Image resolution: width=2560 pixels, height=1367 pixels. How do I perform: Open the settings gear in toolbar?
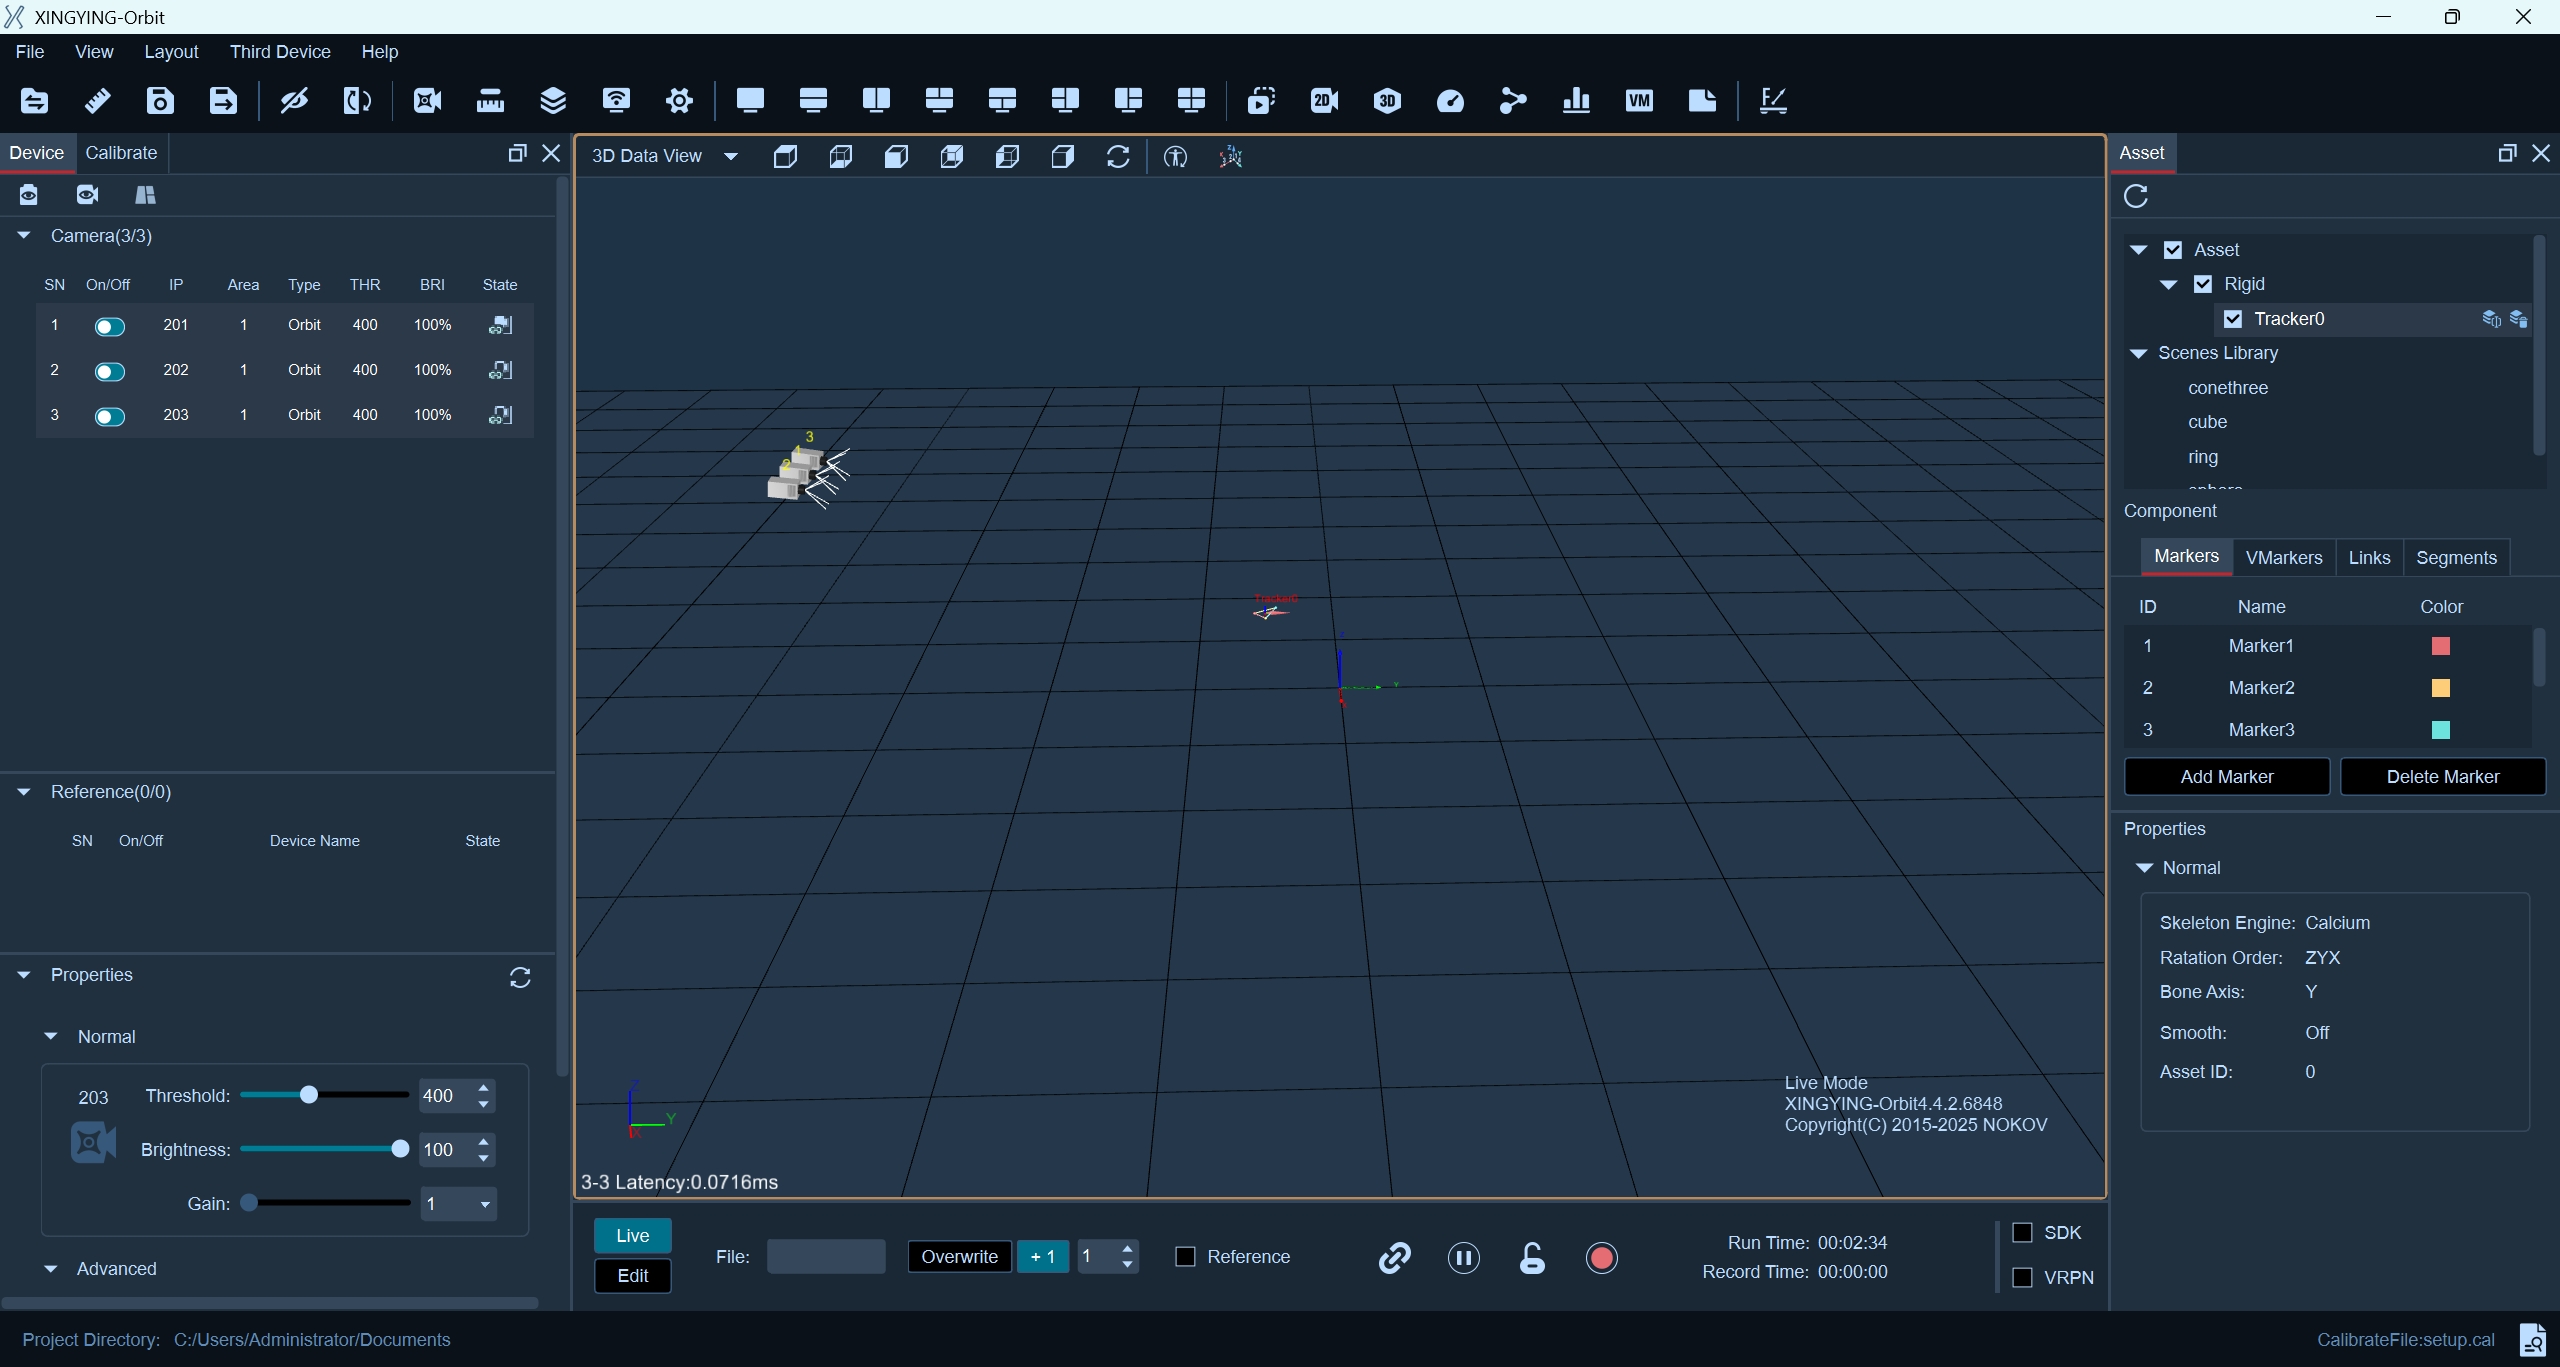coord(679,100)
